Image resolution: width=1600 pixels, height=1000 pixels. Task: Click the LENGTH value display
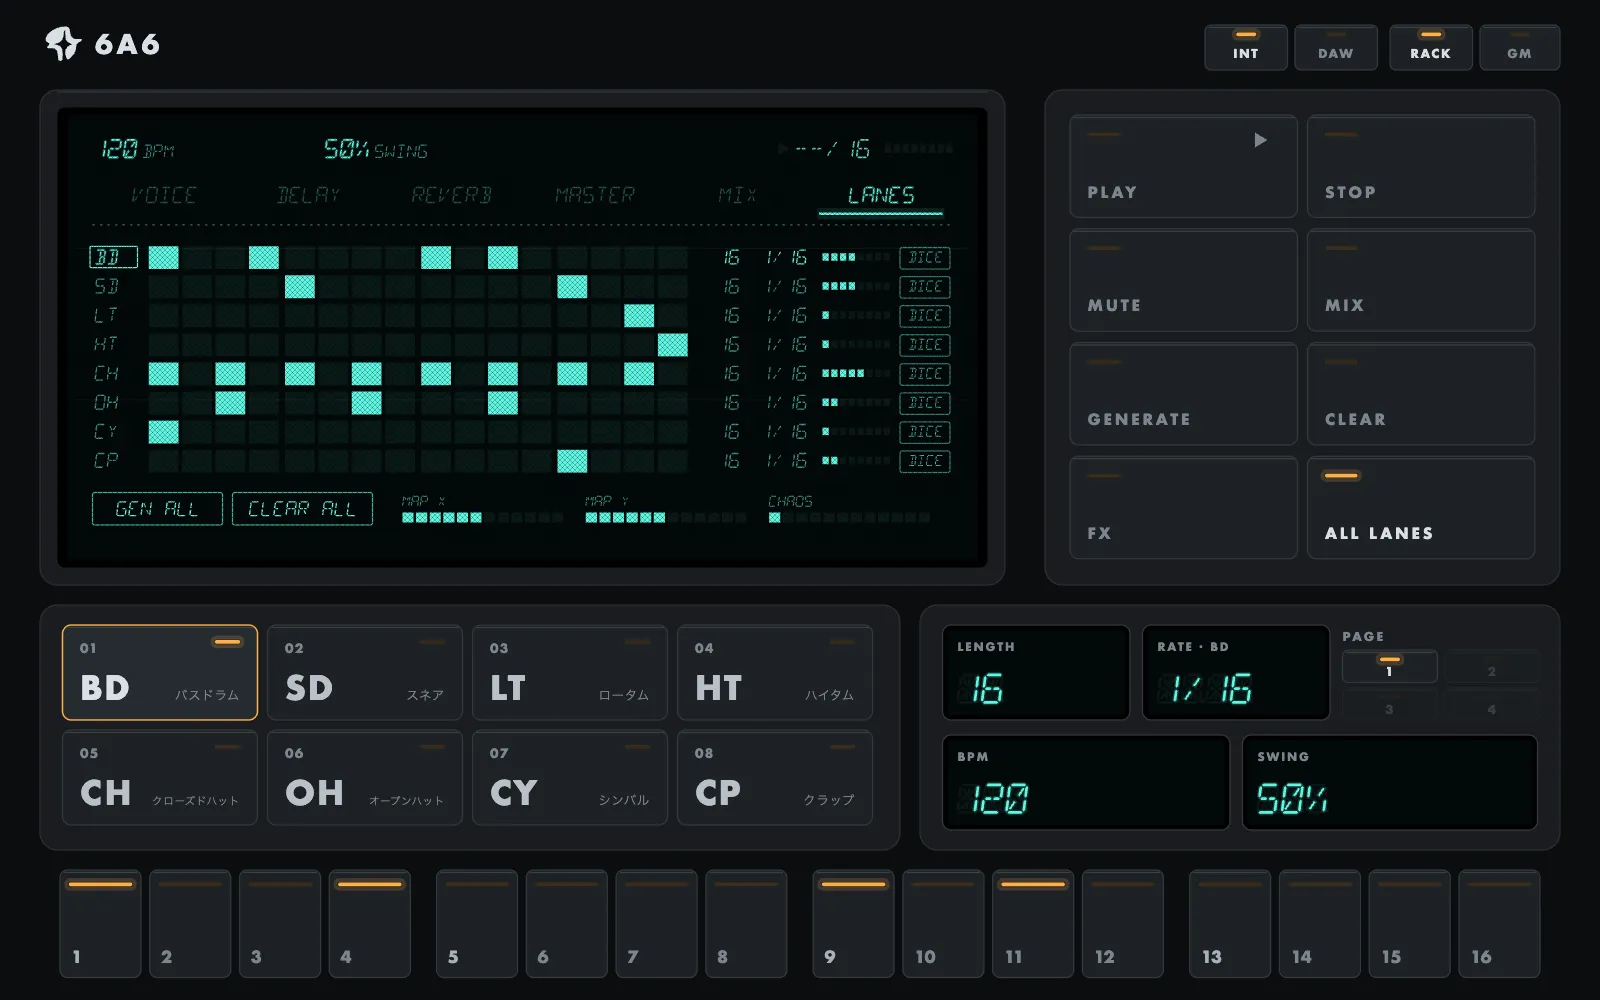(x=1036, y=673)
